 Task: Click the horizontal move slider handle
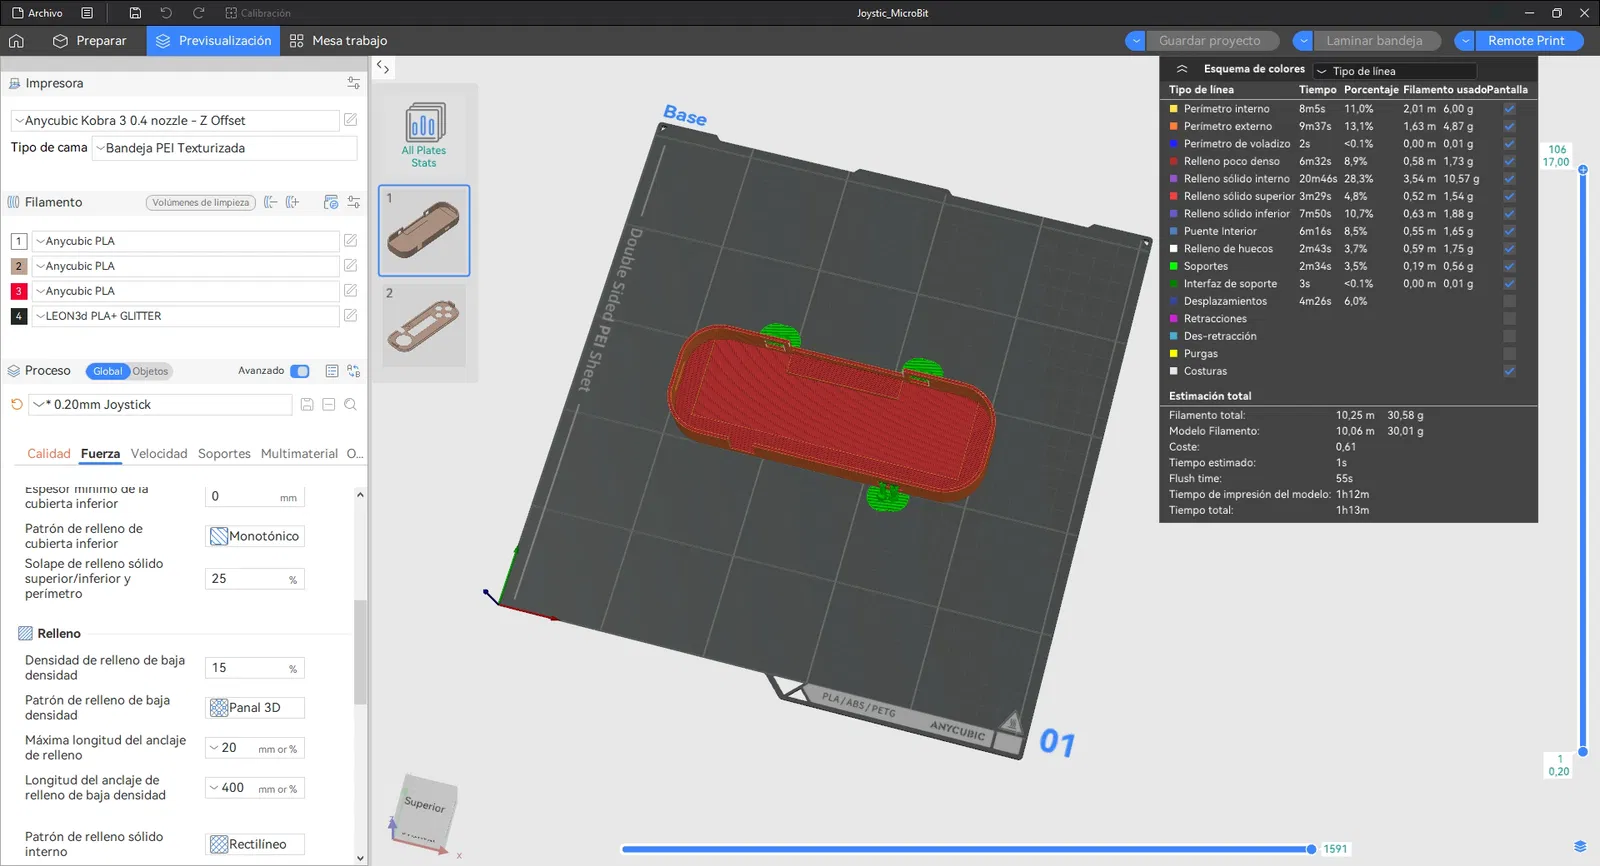pos(1311,849)
